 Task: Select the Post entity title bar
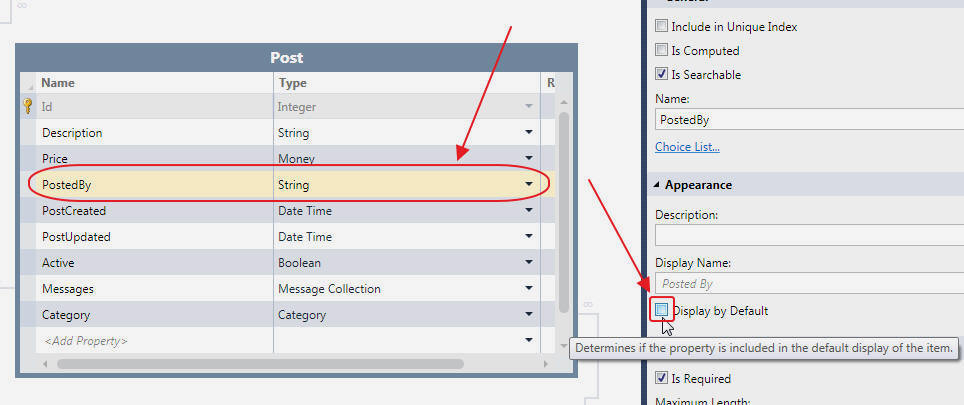pyautogui.click(x=296, y=58)
